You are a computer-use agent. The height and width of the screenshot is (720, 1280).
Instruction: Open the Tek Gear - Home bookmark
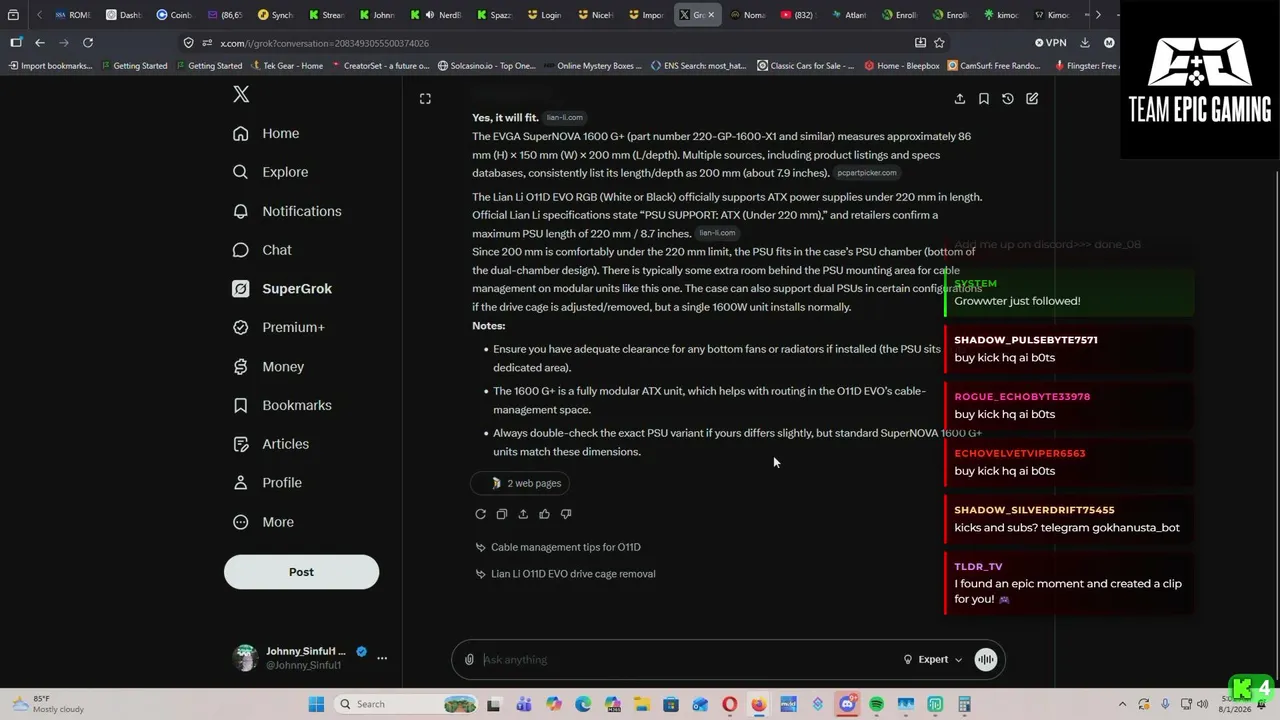[286, 66]
